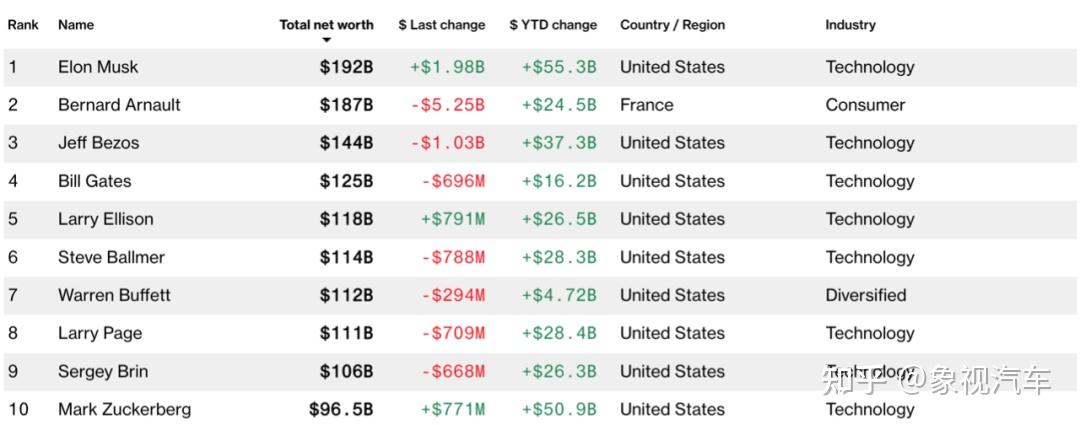Click the Industry column header
This screenshot has width=1080, height=425.
click(x=850, y=25)
